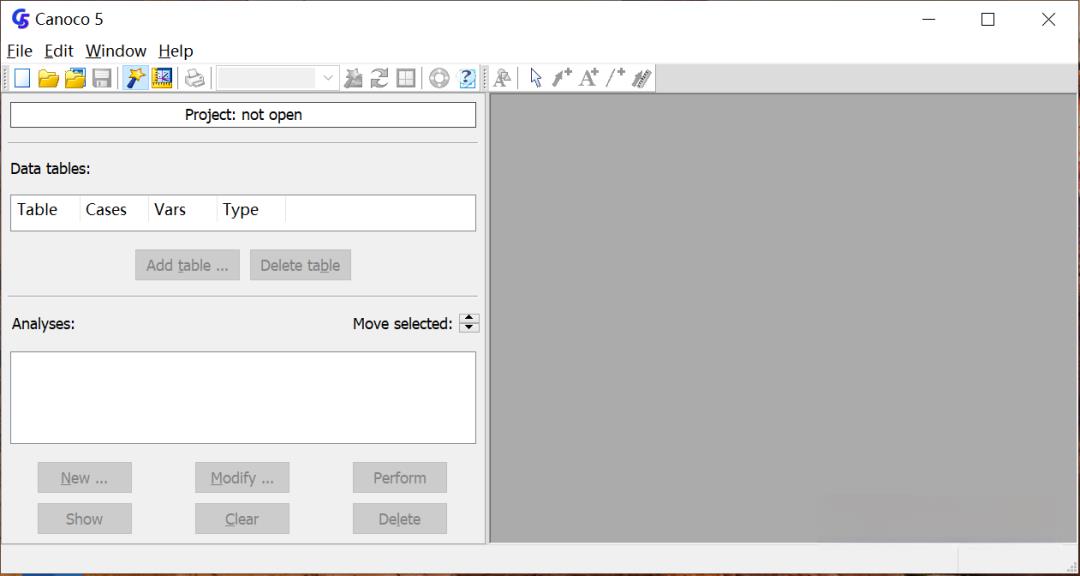1080x576 pixels.
Task: Toggle the magic wand wizard icon
Action: [136, 78]
